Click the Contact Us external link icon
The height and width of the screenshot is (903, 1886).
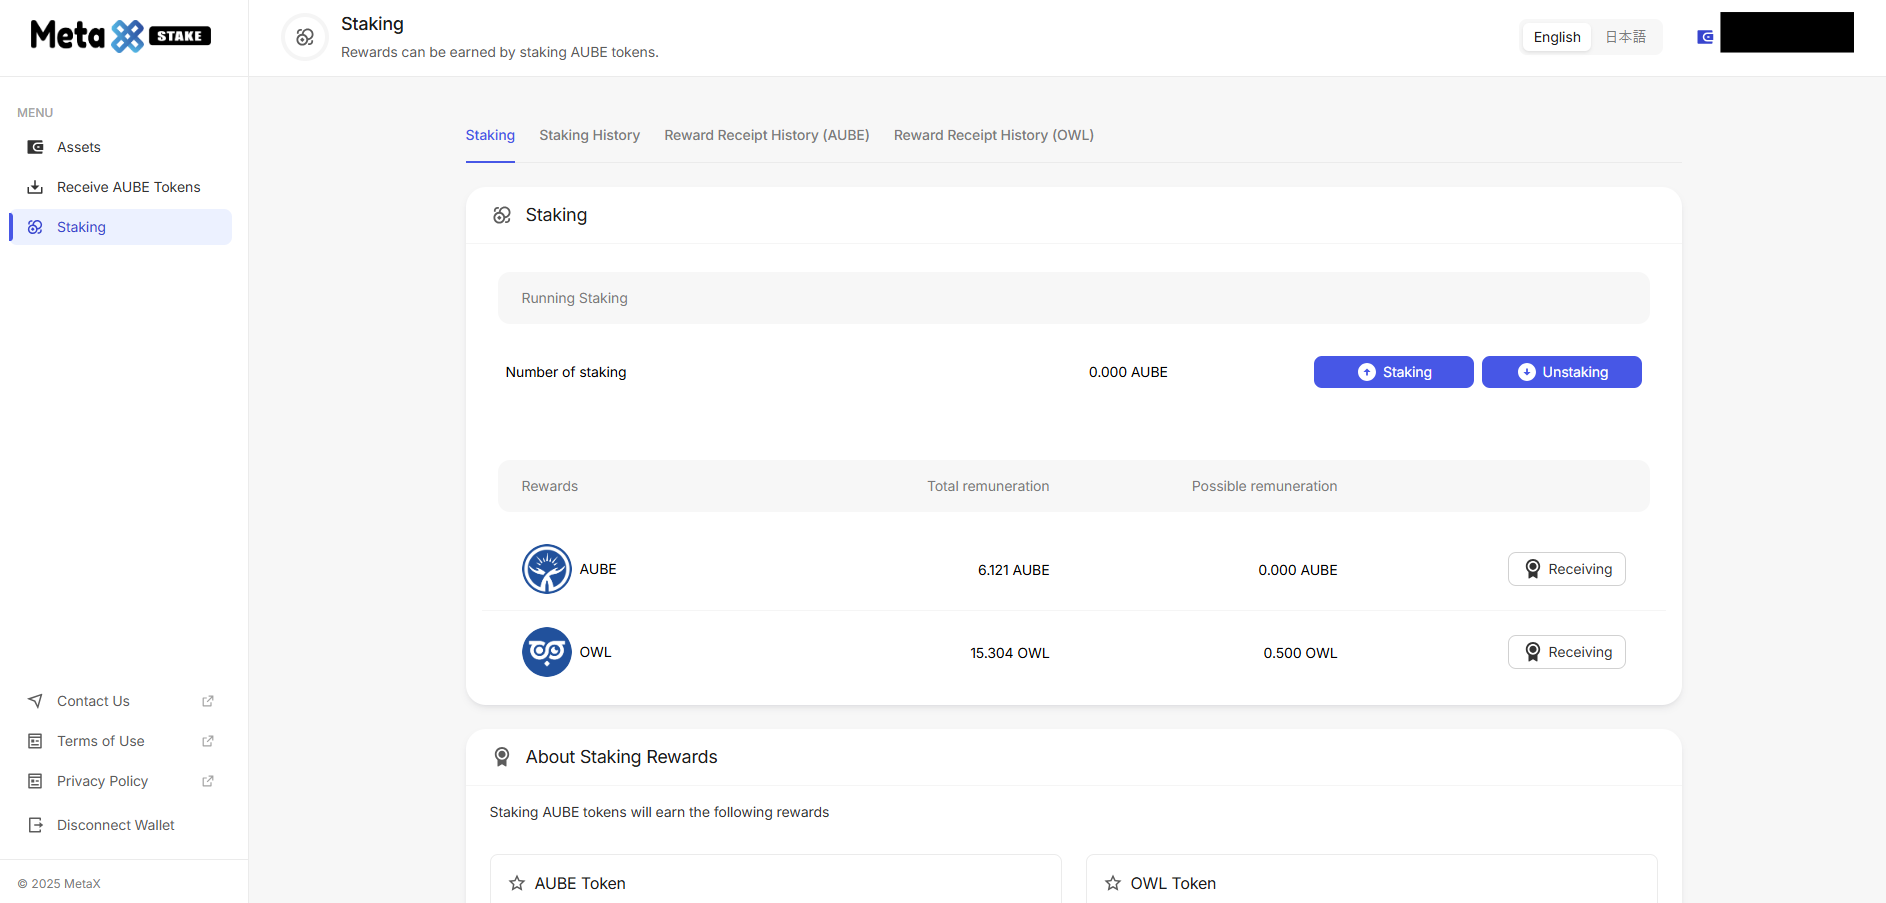click(x=208, y=701)
